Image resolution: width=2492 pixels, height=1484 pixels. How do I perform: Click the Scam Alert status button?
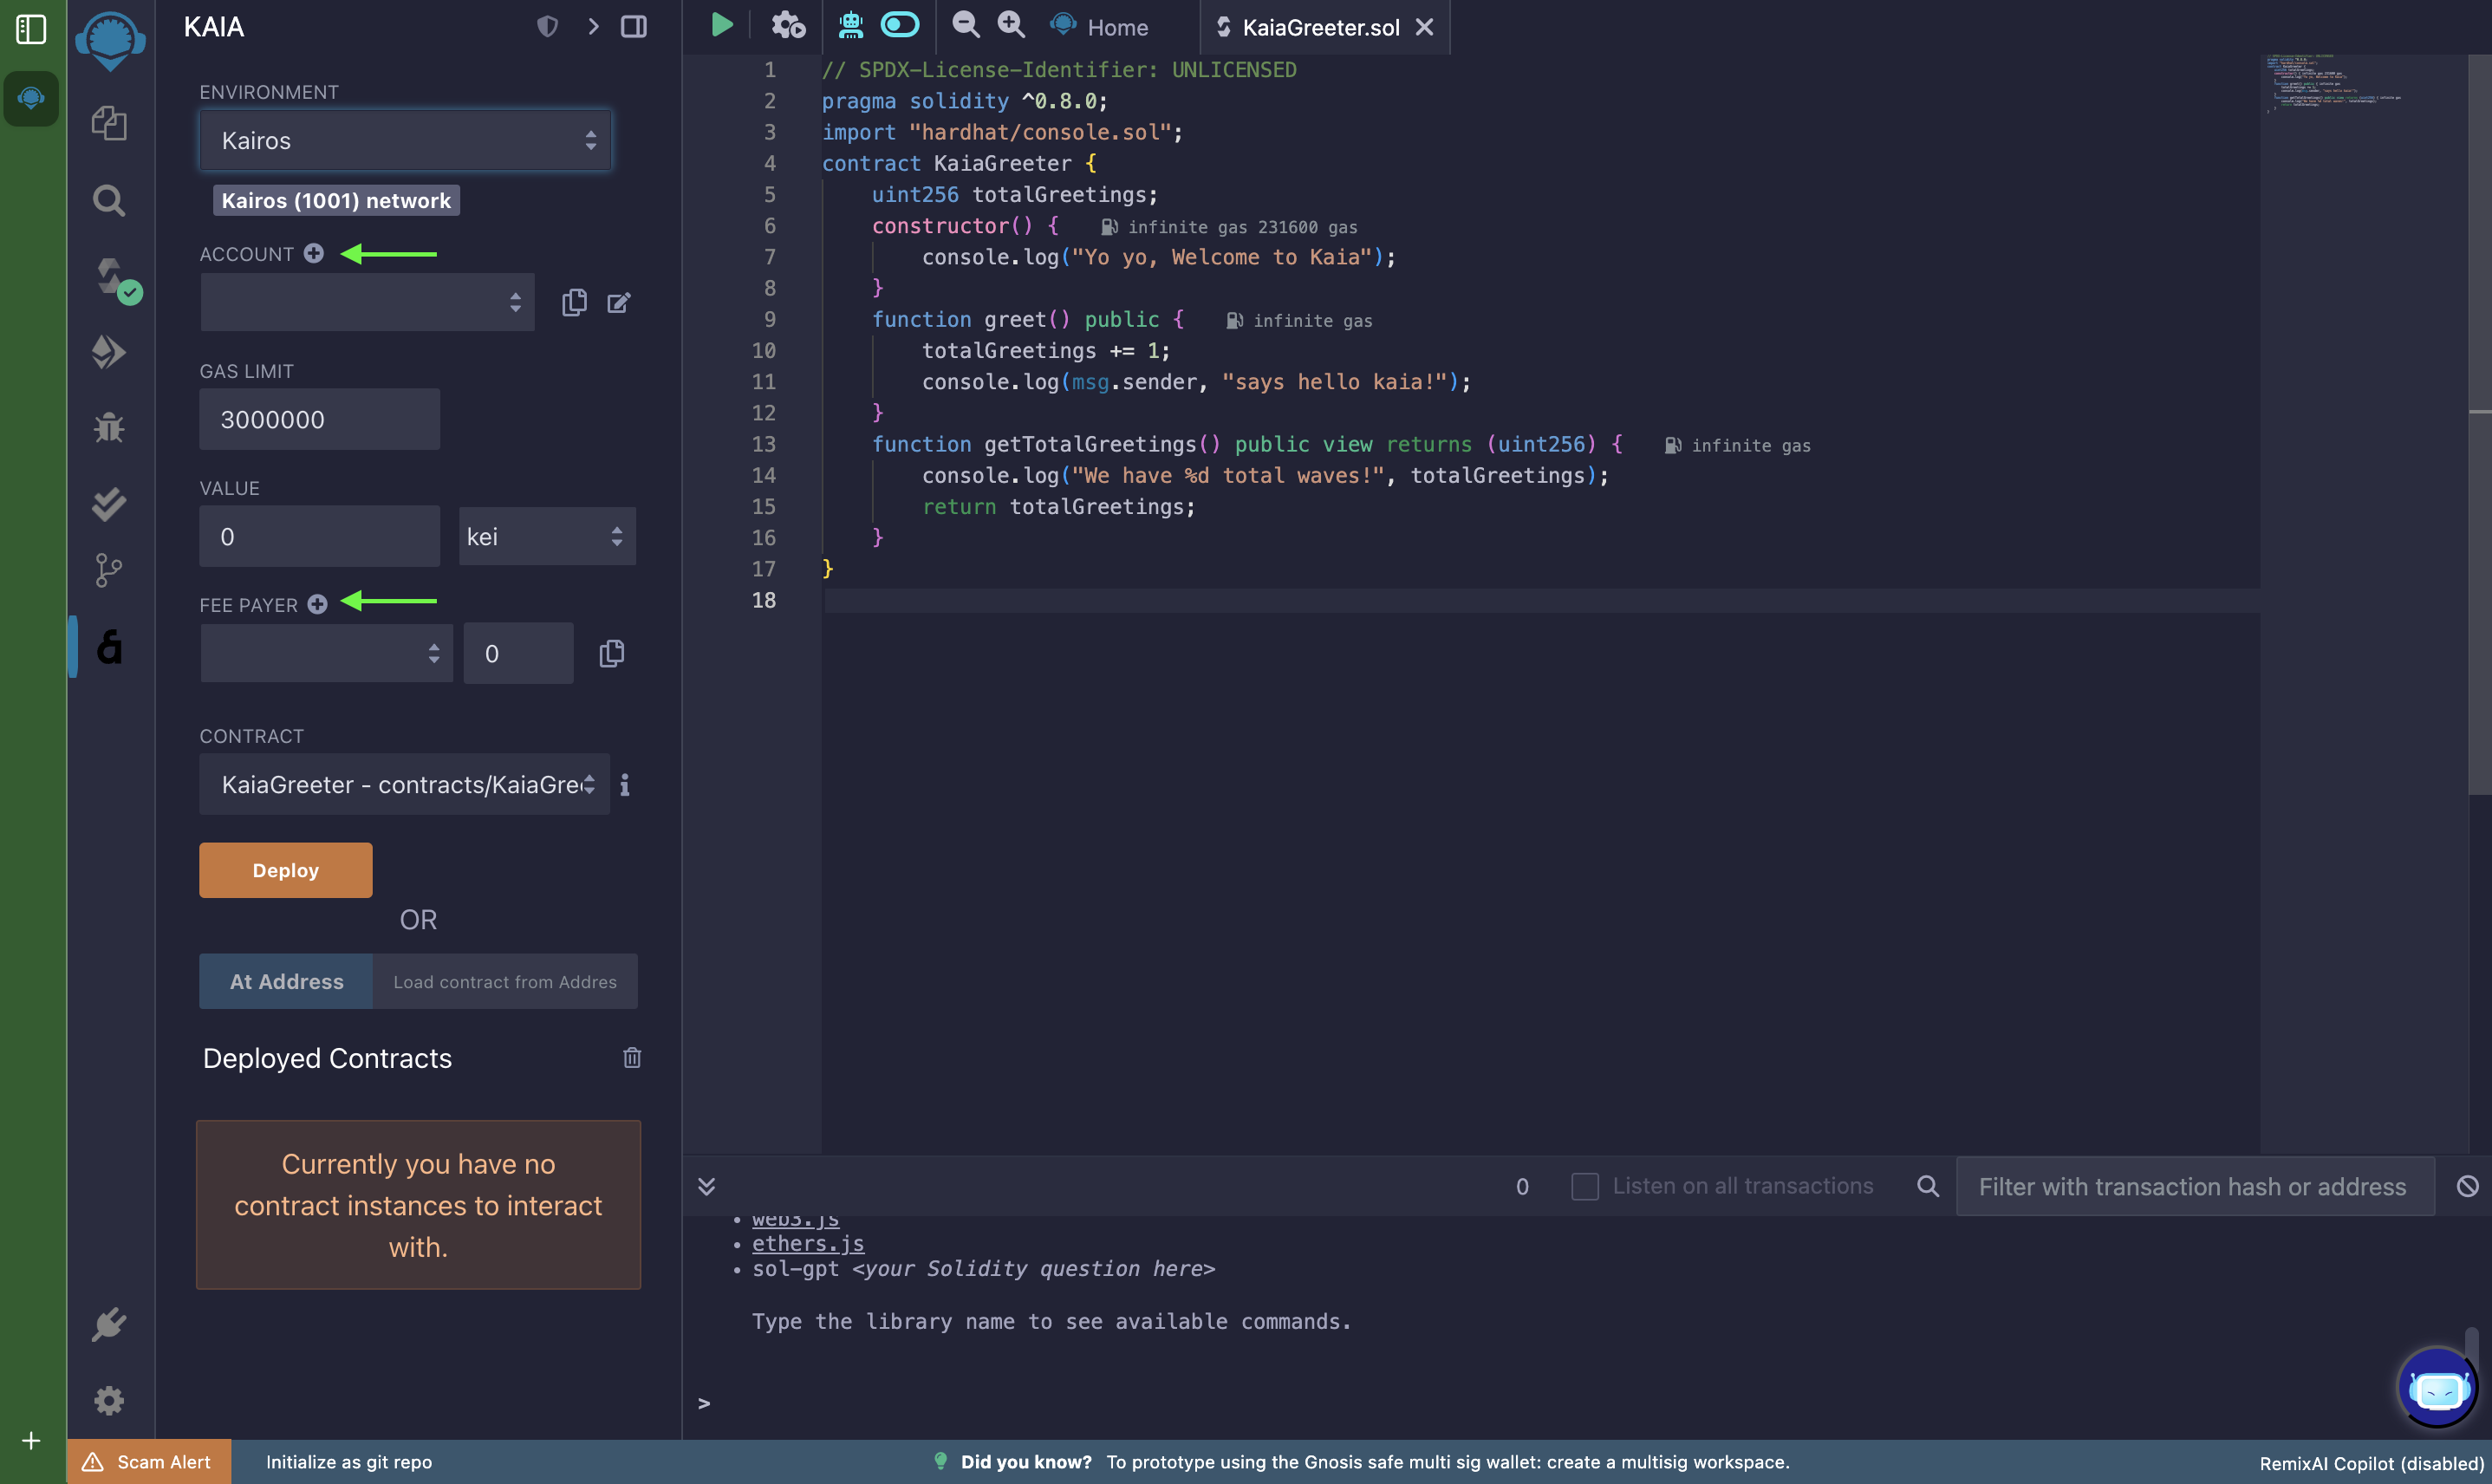tap(148, 1461)
